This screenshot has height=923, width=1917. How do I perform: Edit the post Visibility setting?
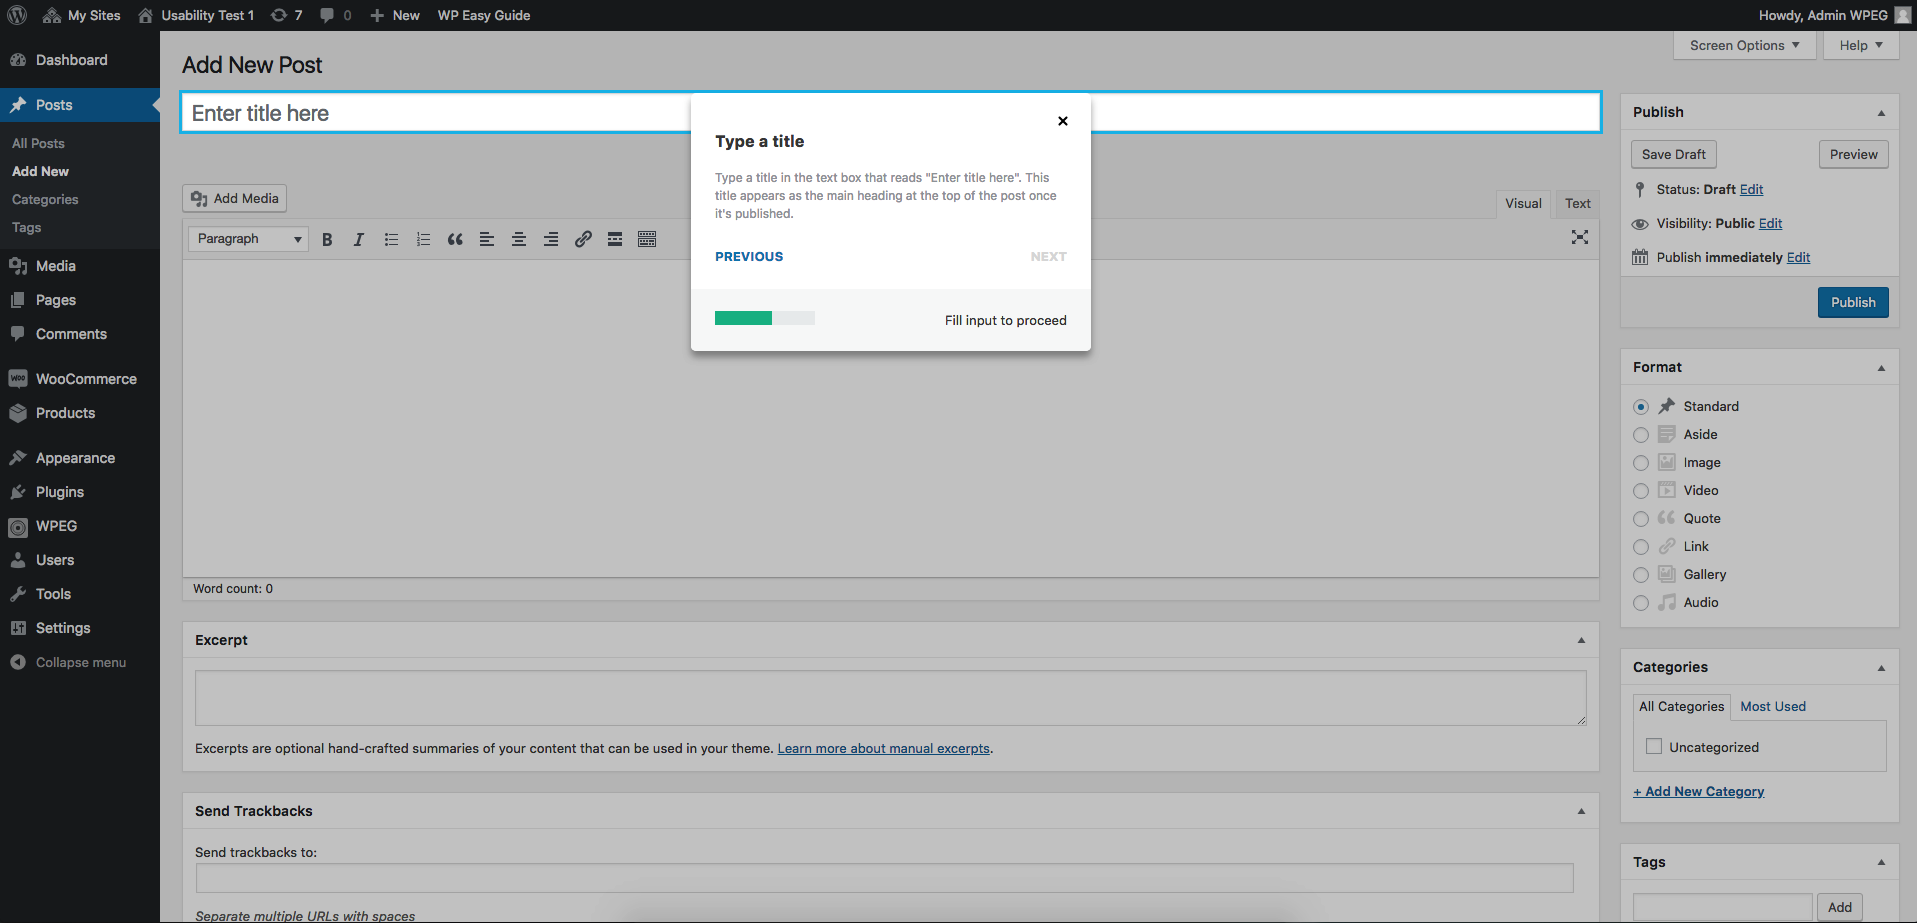click(1770, 223)
